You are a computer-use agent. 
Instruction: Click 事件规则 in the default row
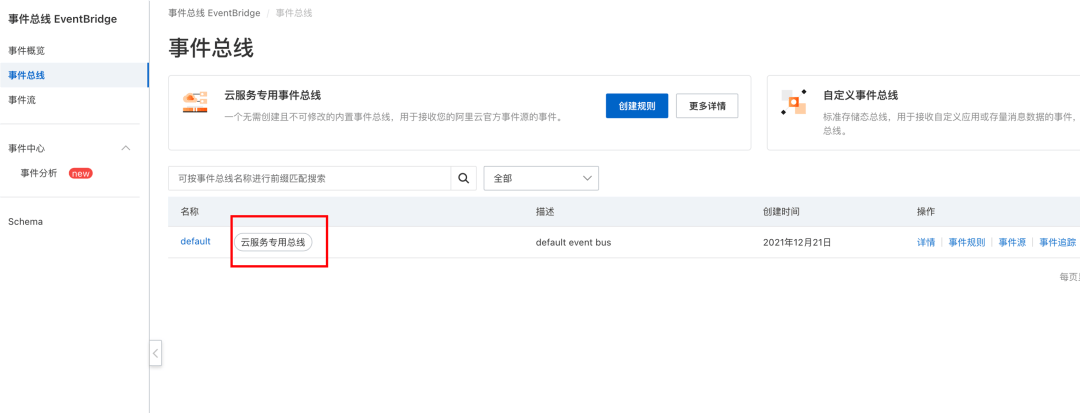coord(967,242)
